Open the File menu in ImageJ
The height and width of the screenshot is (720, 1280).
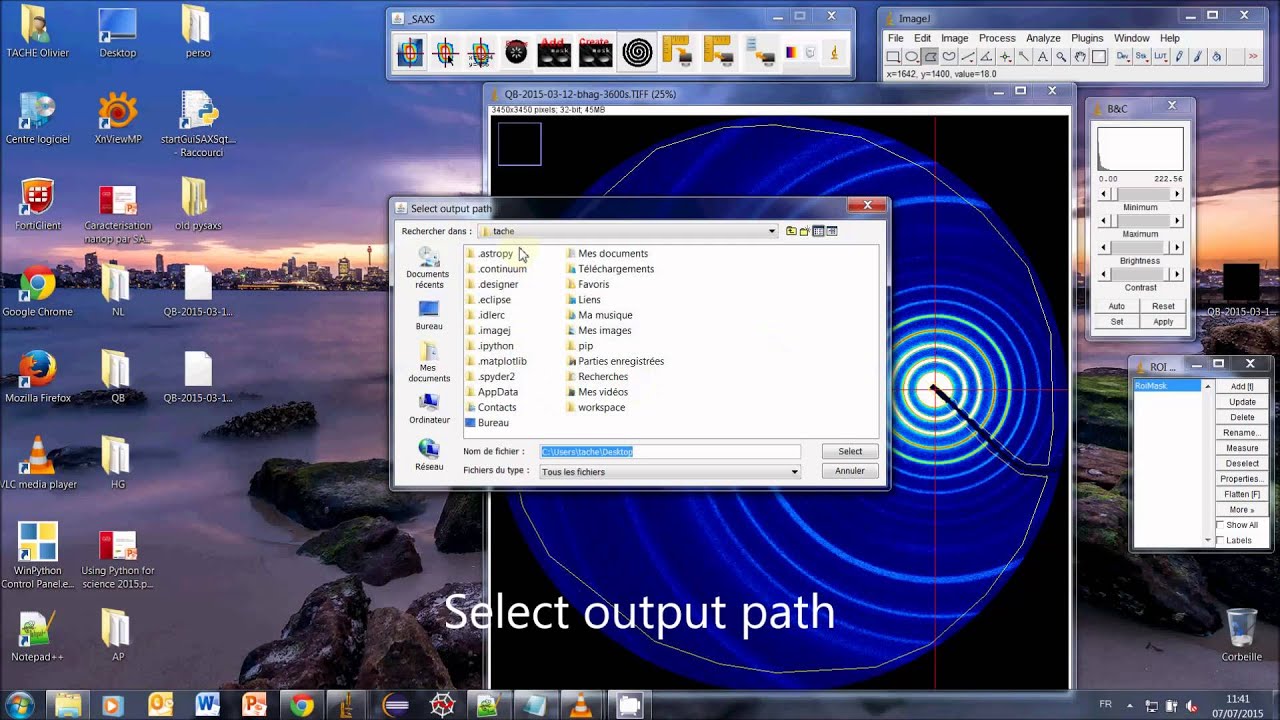click(896, 38)
